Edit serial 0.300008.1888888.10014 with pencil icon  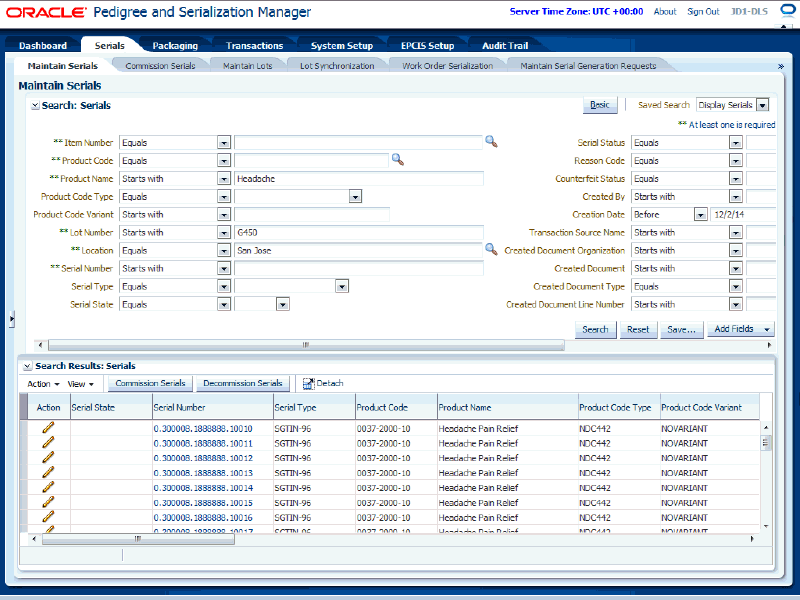click(48, 487)
